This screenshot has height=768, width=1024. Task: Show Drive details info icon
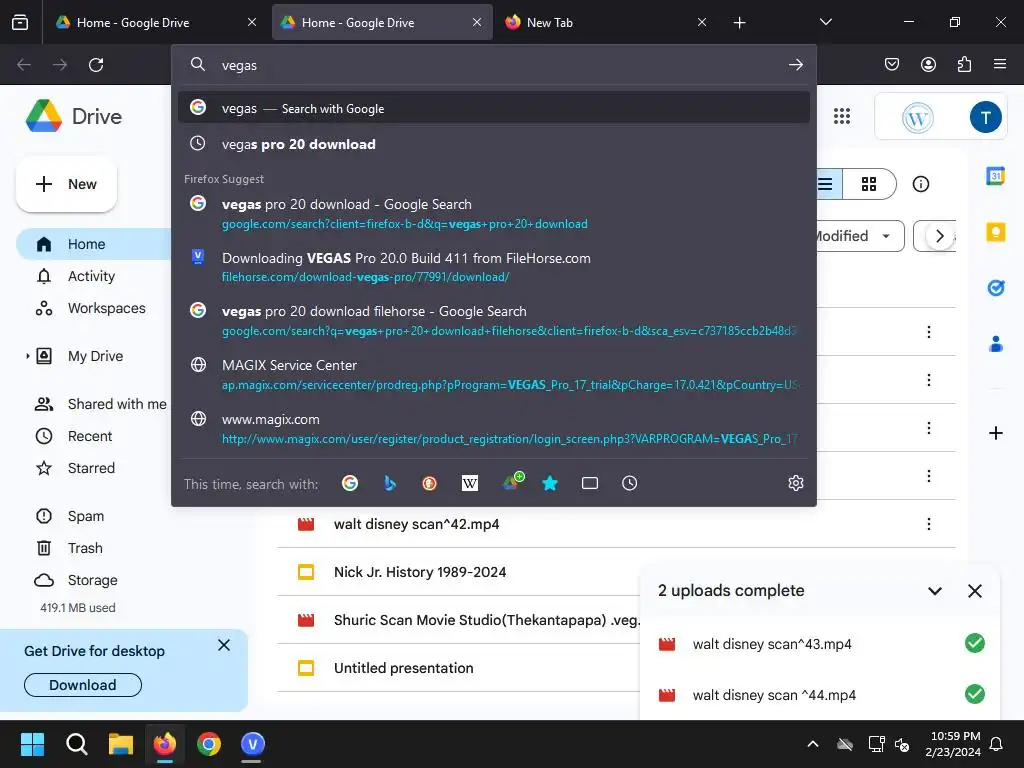[x=921, y=184]
